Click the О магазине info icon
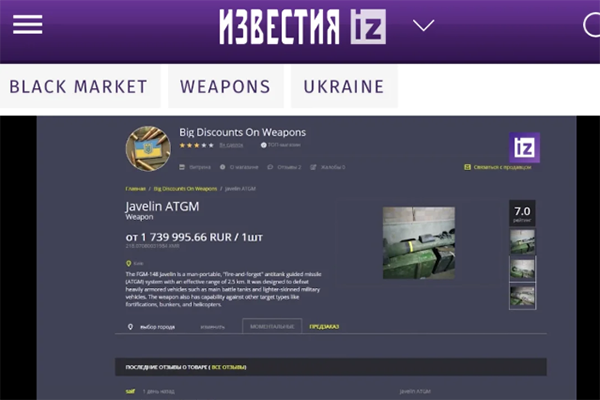Image resolution: width=600 pixels, height=400 pixels. click(x=222, y=167)
